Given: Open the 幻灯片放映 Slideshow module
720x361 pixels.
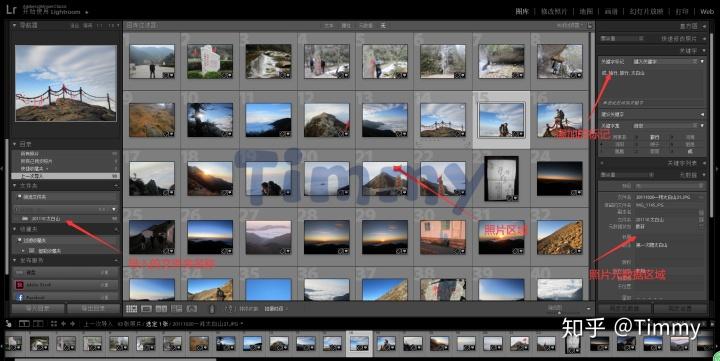Looking at the screenshot, I should (646, 11).
